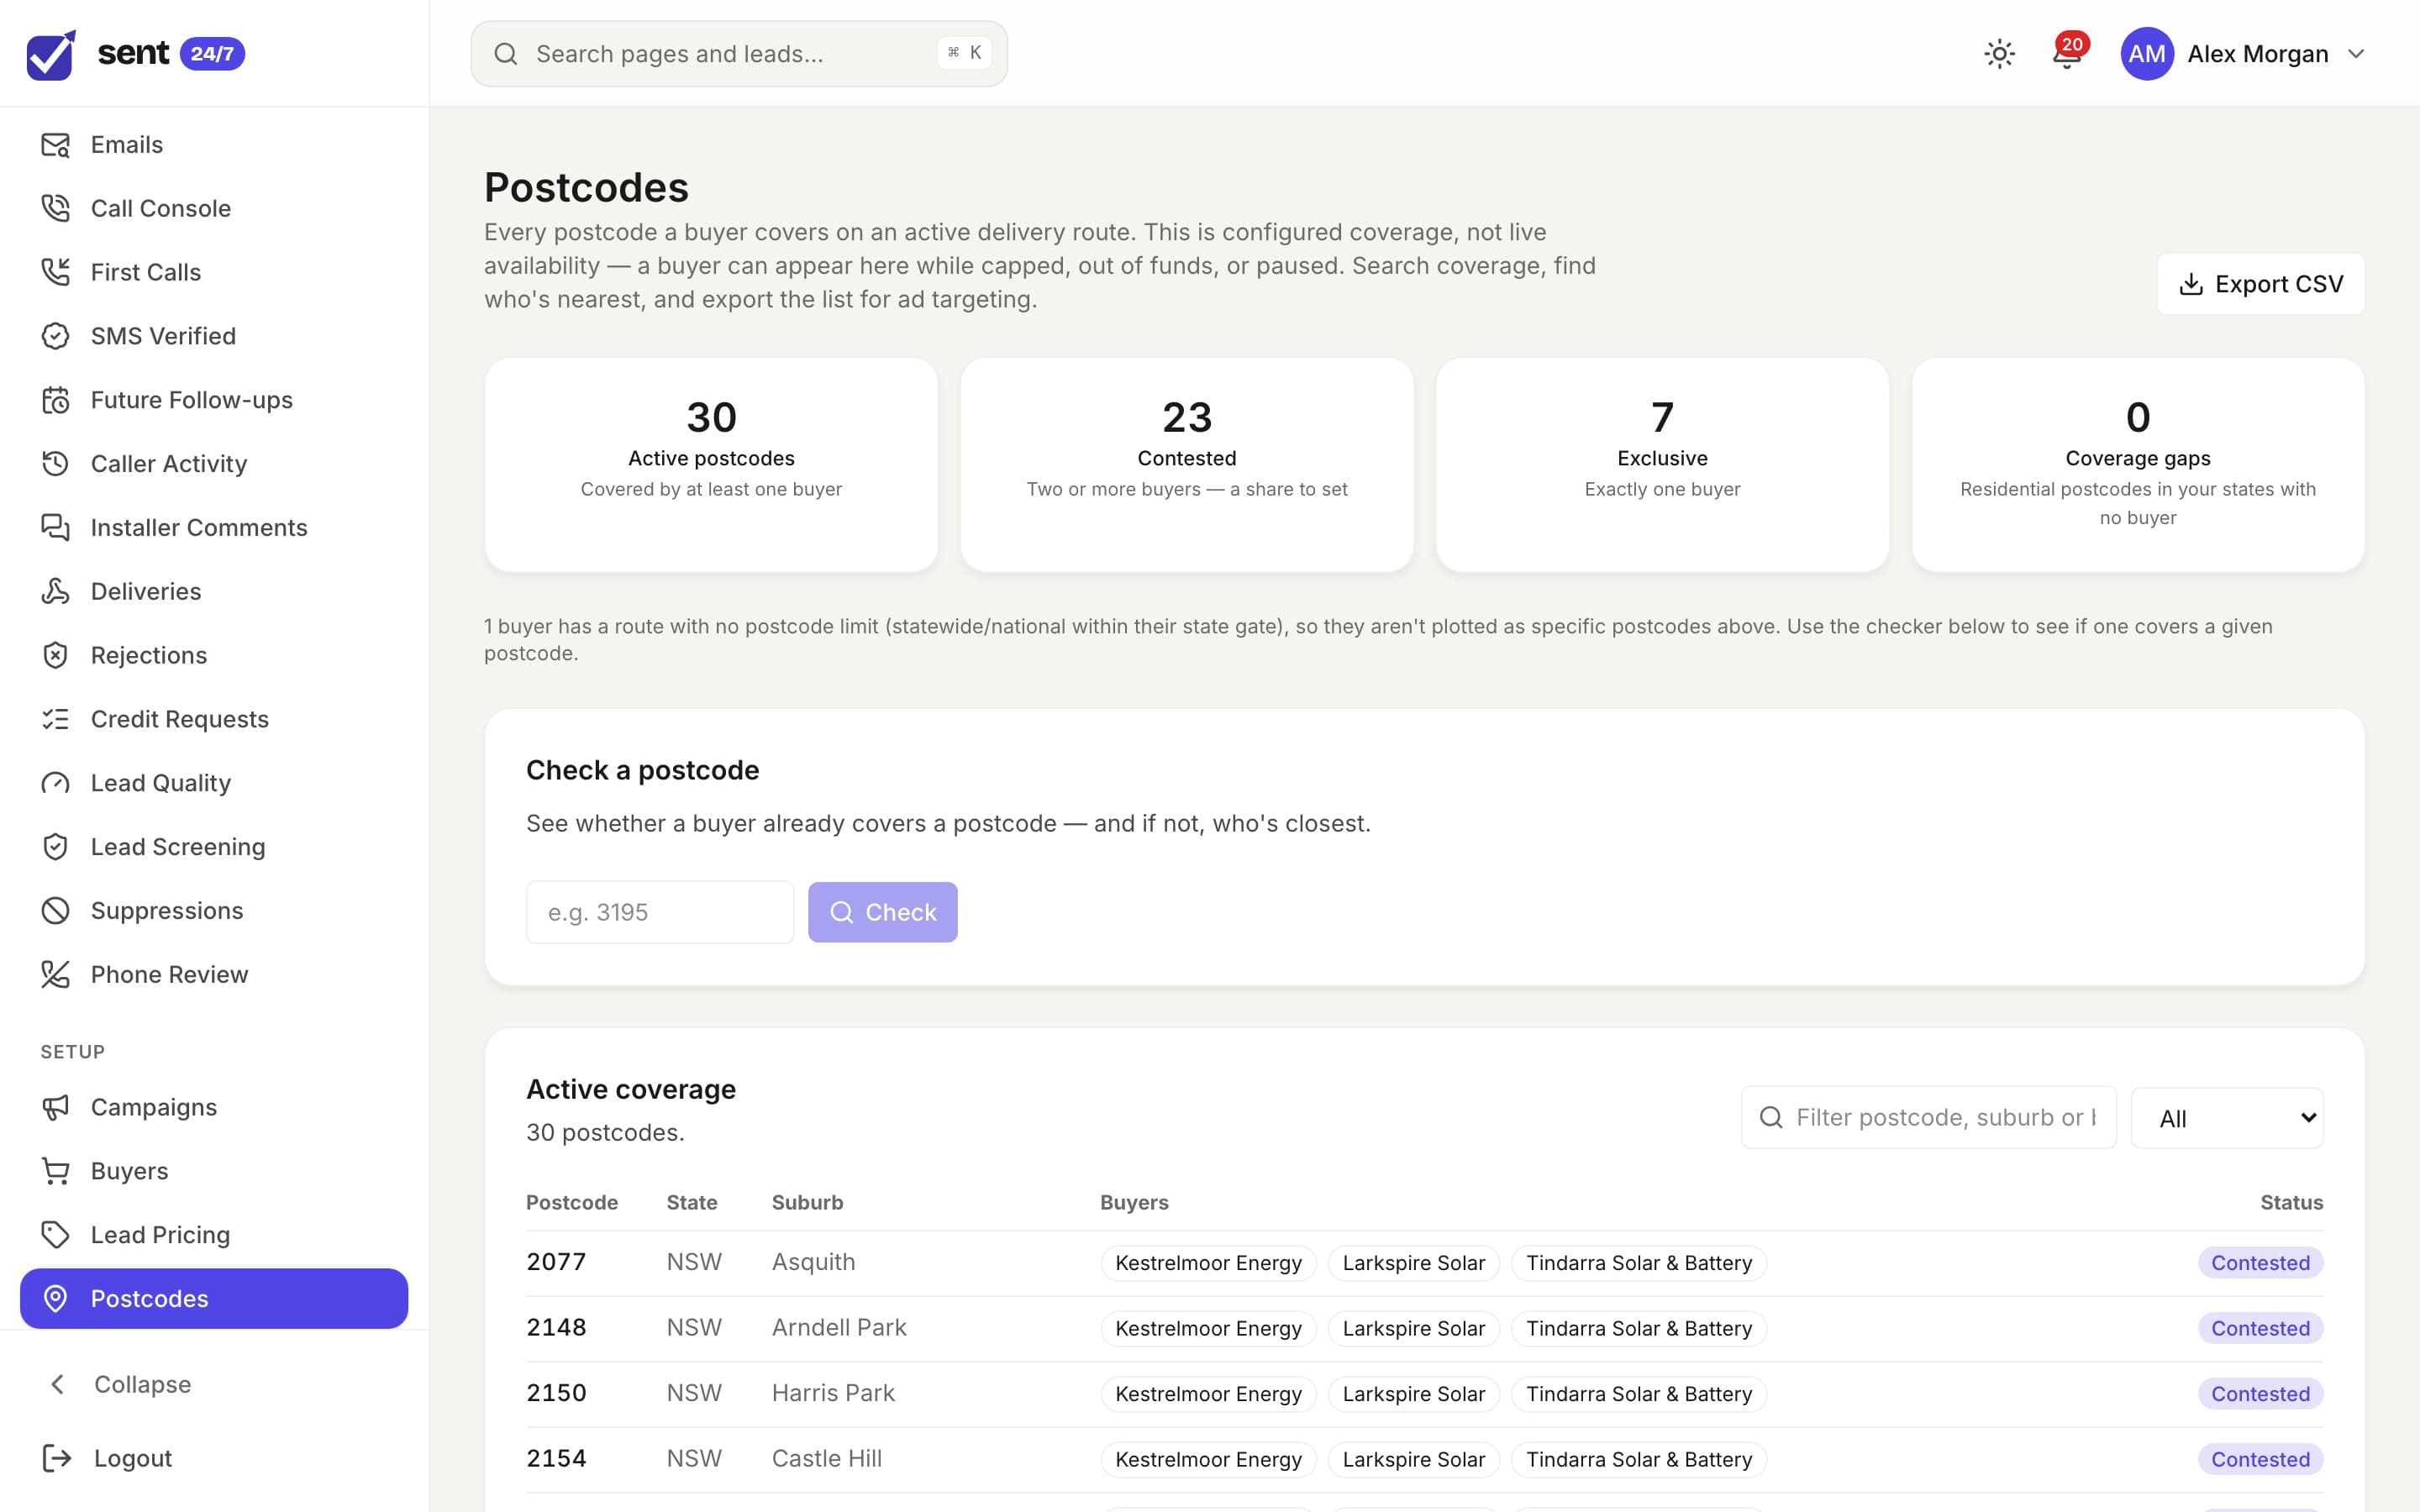Click the ⌘ K shortcut hint
The width and height of the screenshot is (2420, 1512).
coord(964,53)
